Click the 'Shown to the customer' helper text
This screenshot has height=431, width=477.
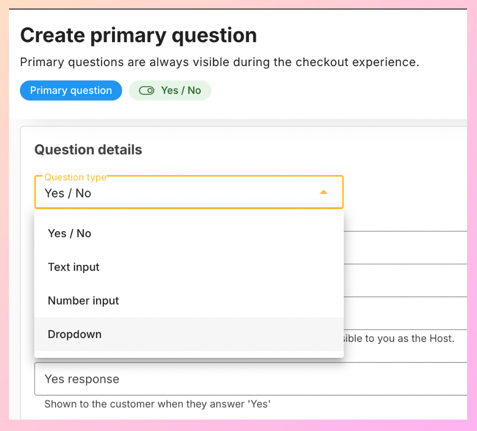(157, 404)
